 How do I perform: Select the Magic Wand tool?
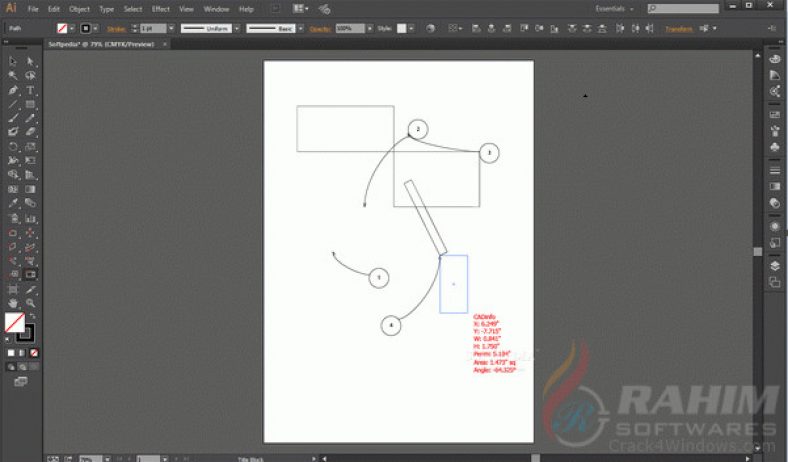coord(13,75)
